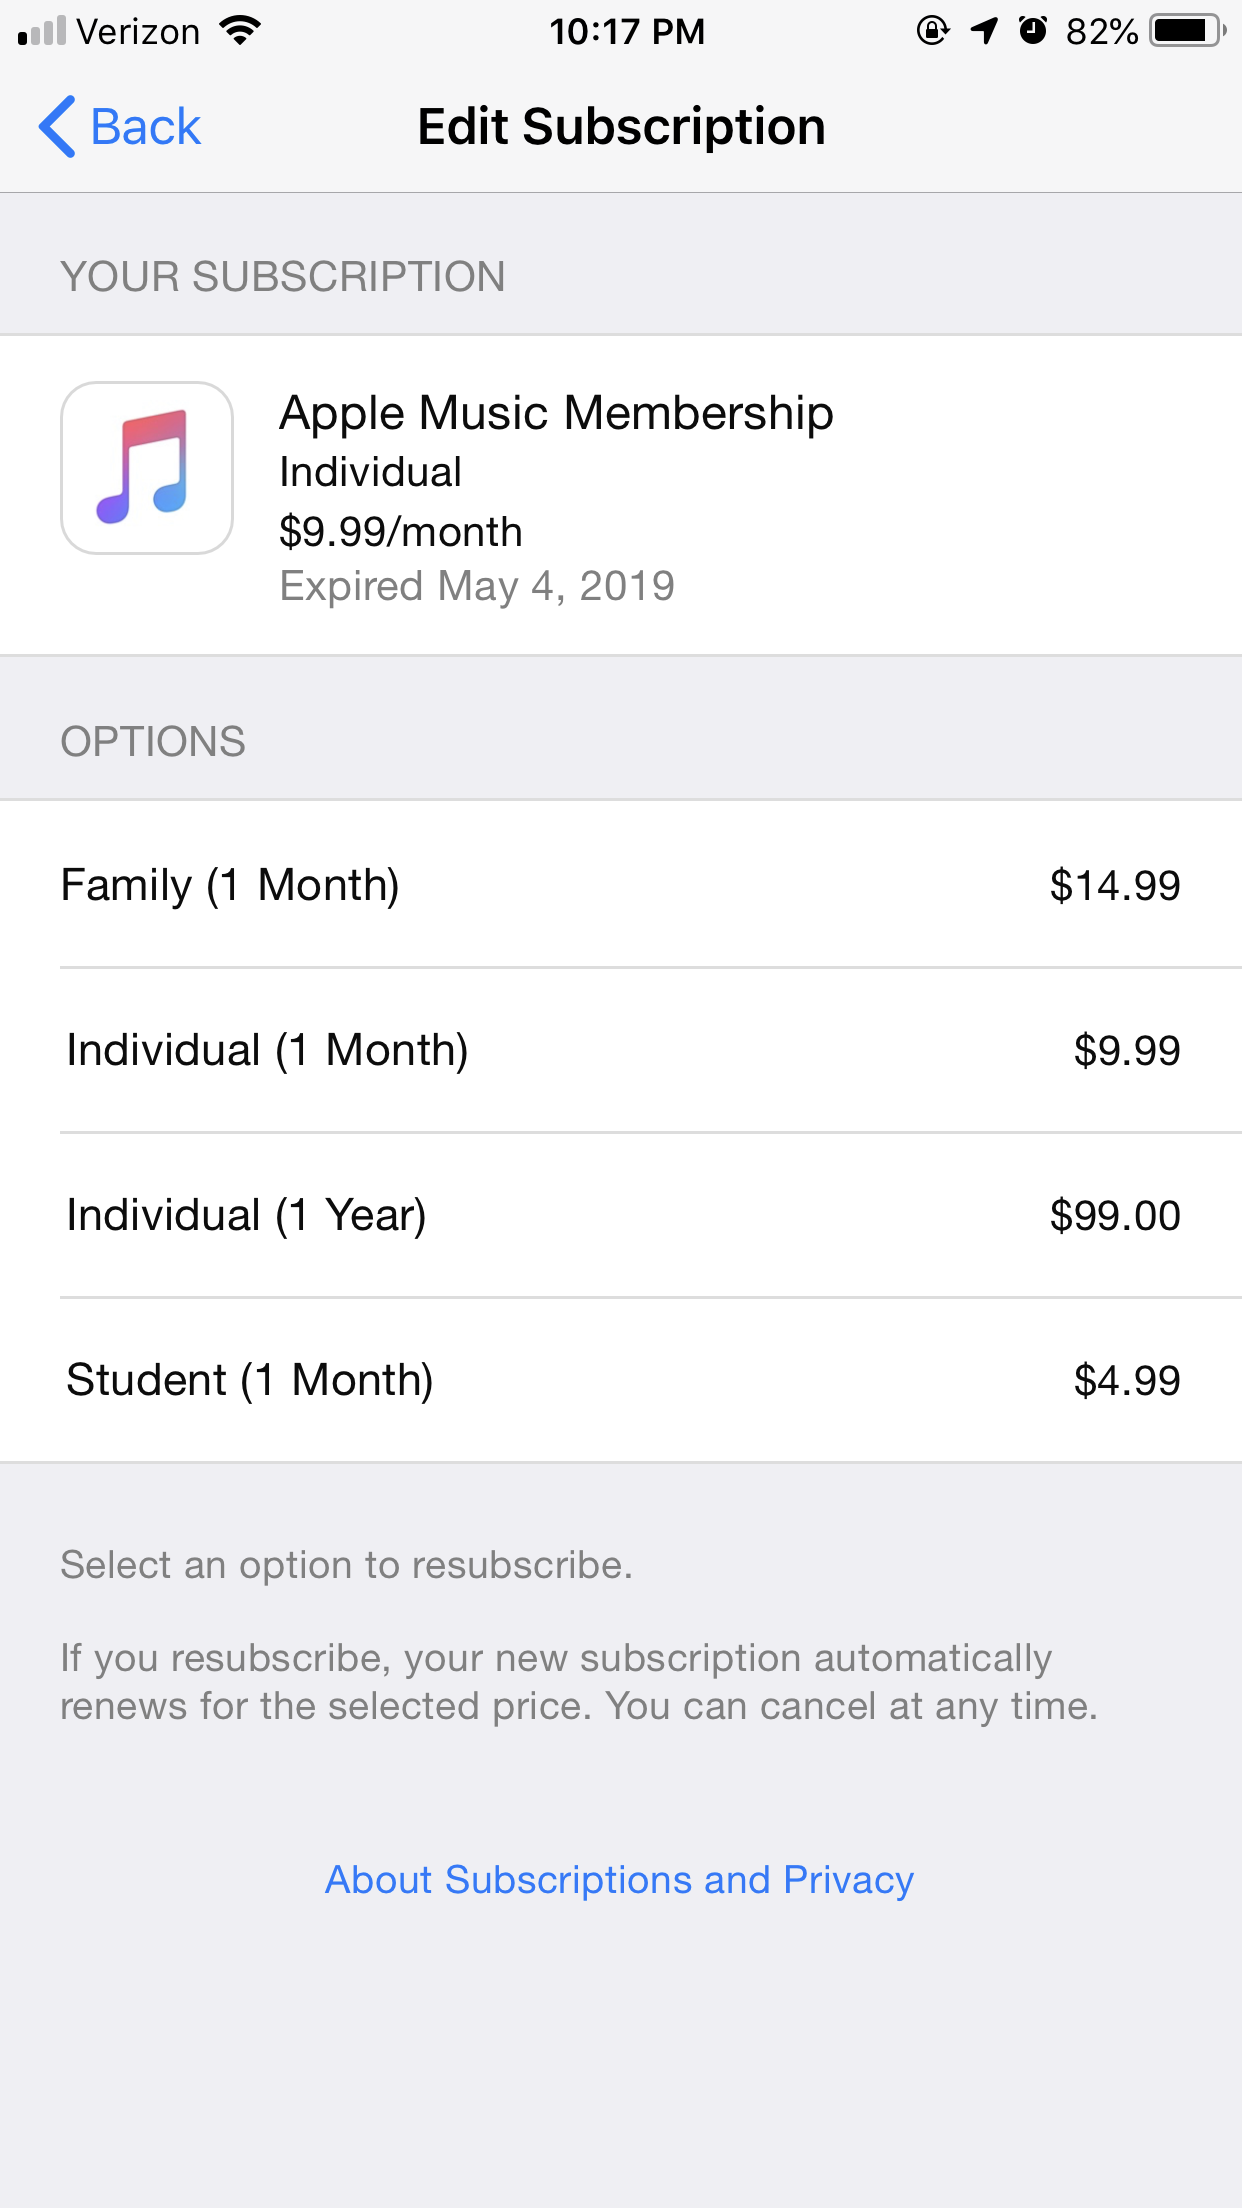Tap the $99.00 yearly price
This screenshot has width=1242, height=2208.
pos(1114,1215)
